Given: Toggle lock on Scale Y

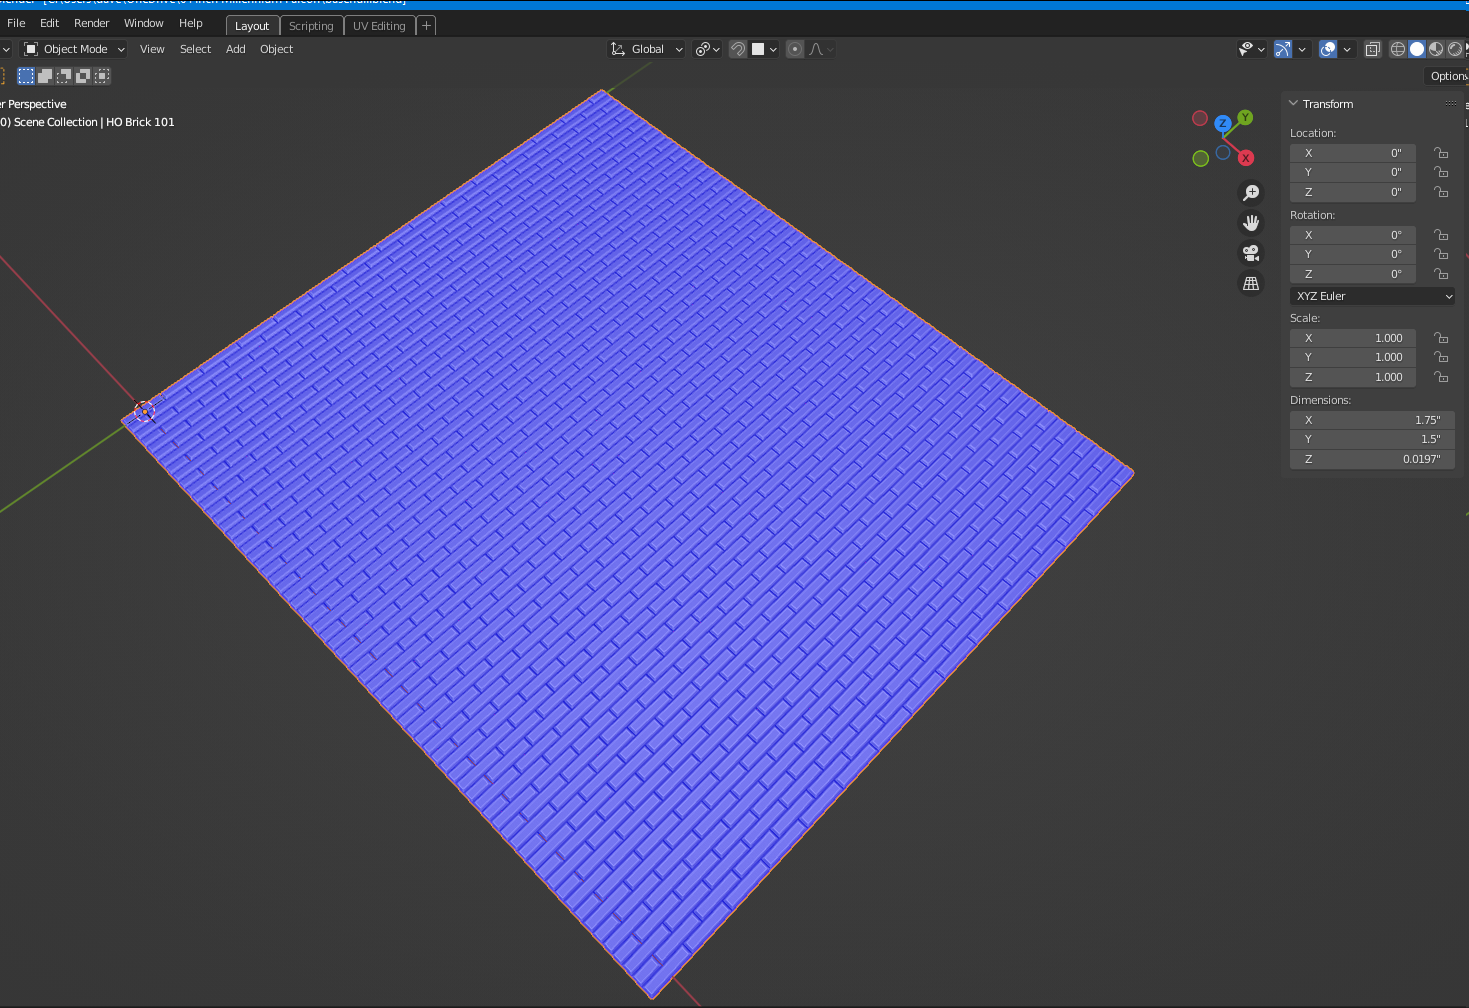Looking at the screenshot, I should click(1441, 357).
